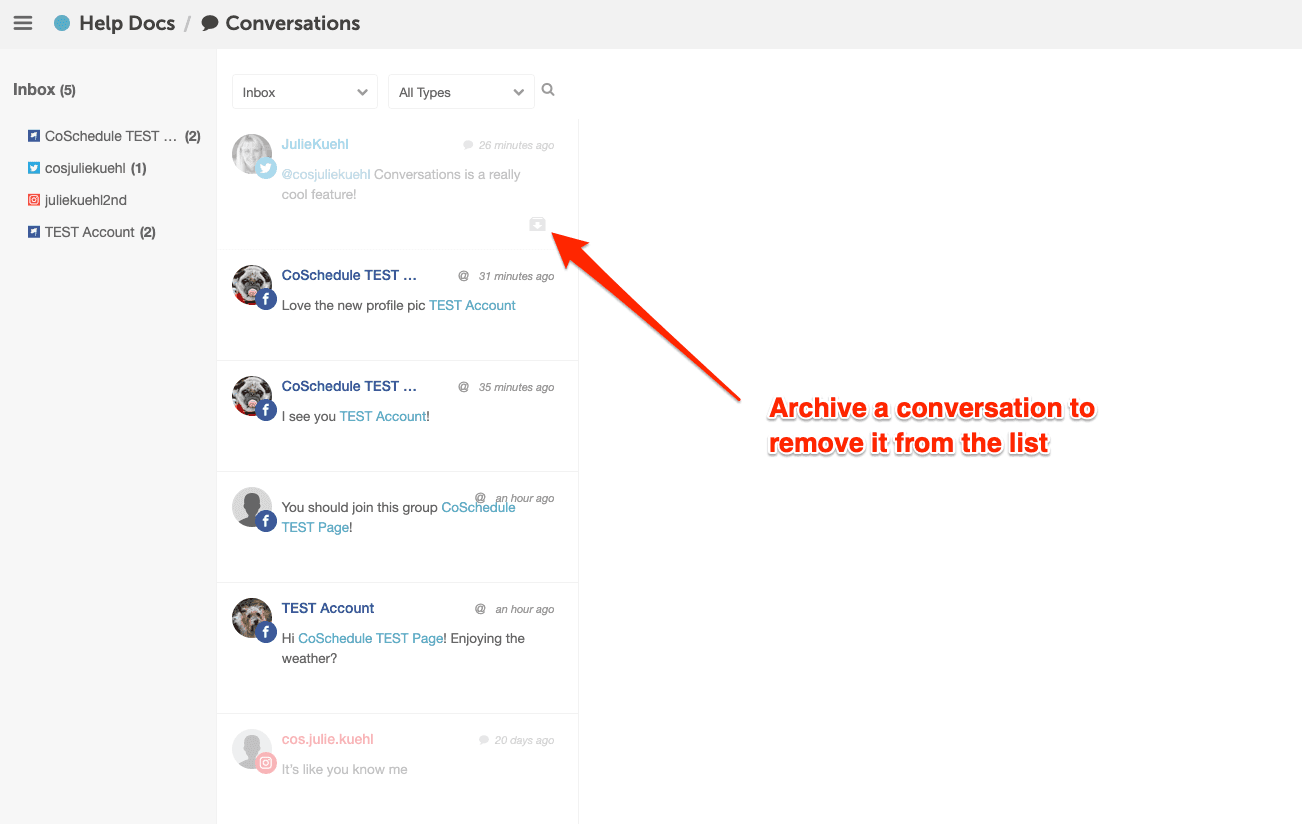
Task: Click the silhouette avatar on group message
Action: 252,507
